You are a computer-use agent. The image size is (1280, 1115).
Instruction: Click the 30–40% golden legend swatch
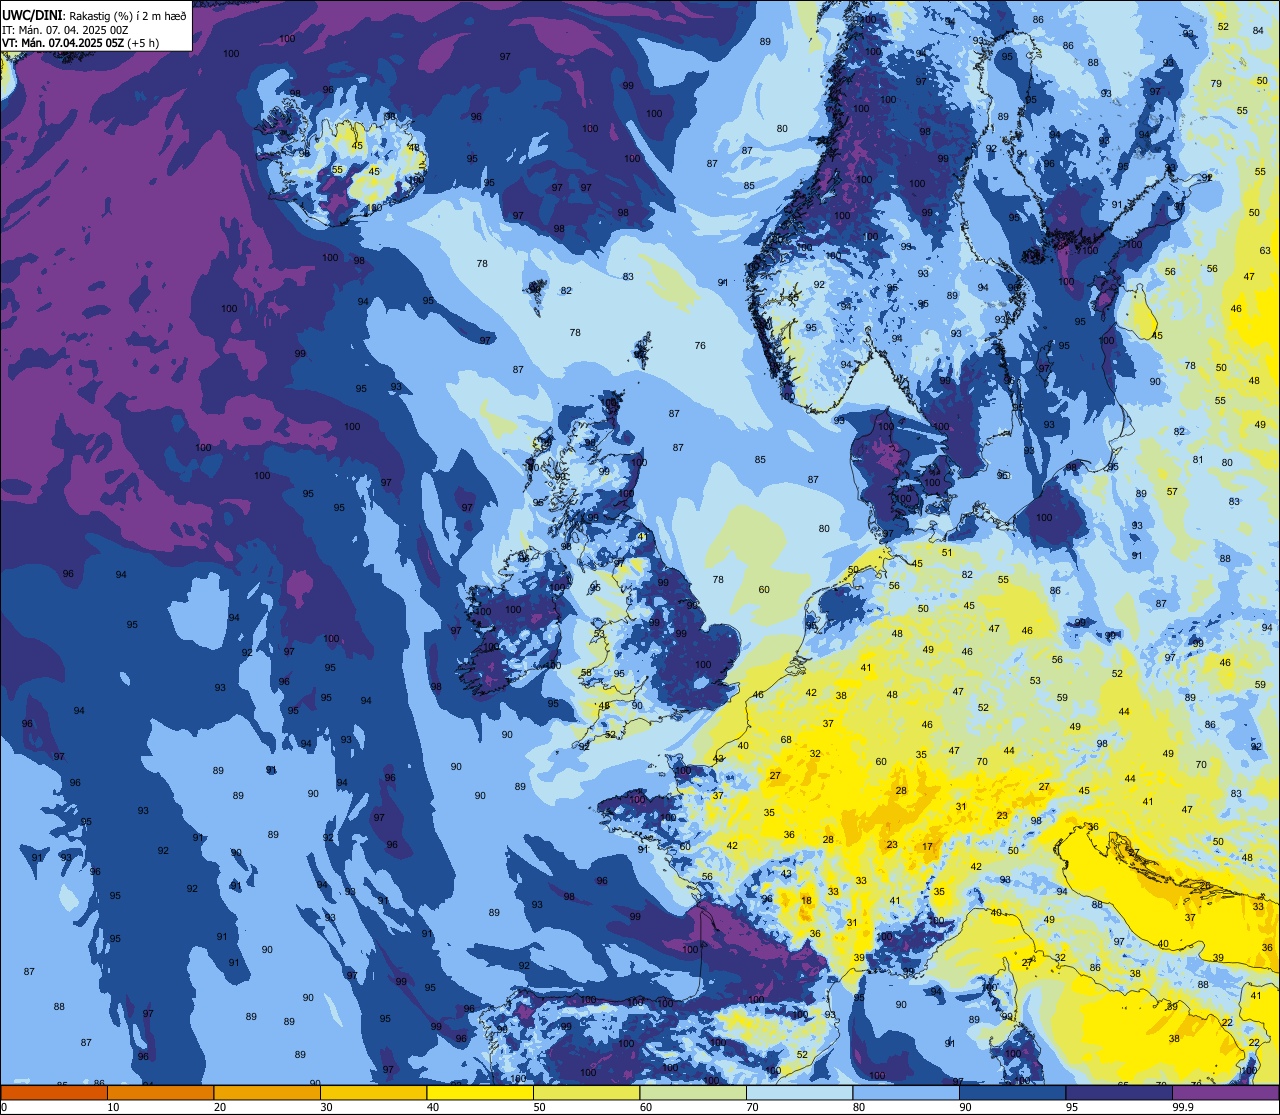coord(373,1092)
